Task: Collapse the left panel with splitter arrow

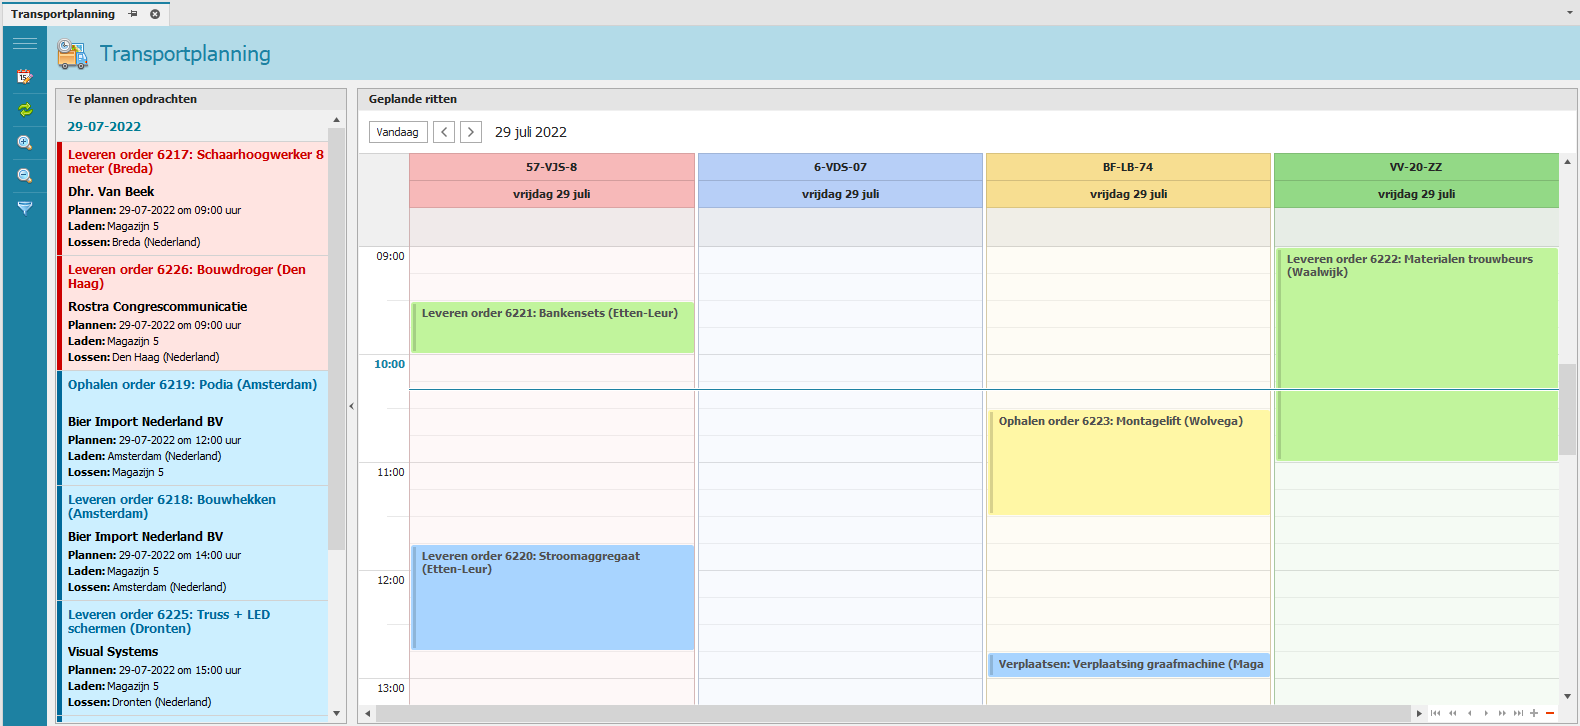Action: pos(351,406)
